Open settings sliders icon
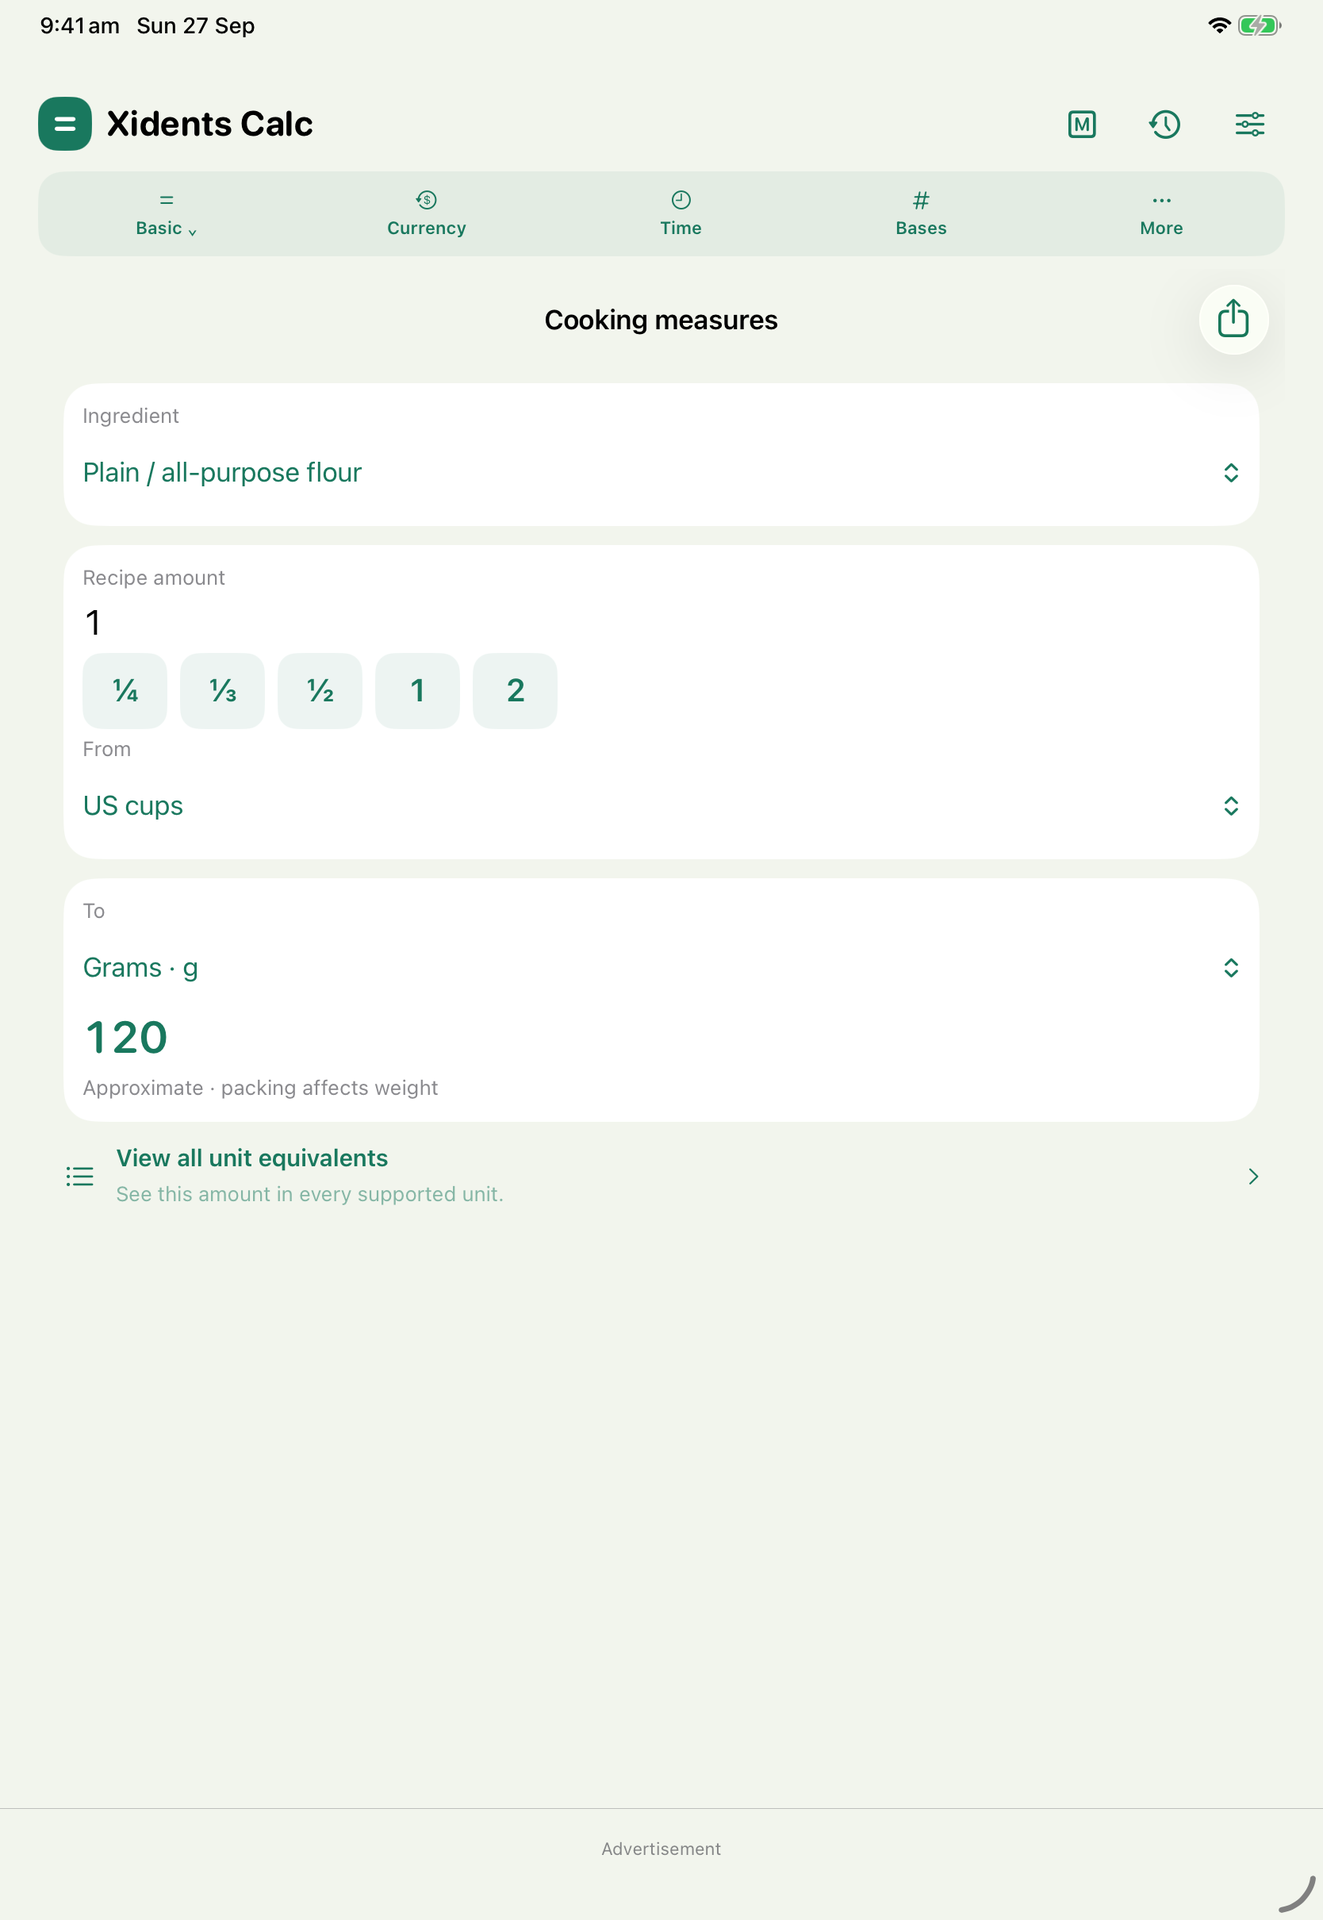Viewport: 1323px width, 1920px height. [1250, 124]
